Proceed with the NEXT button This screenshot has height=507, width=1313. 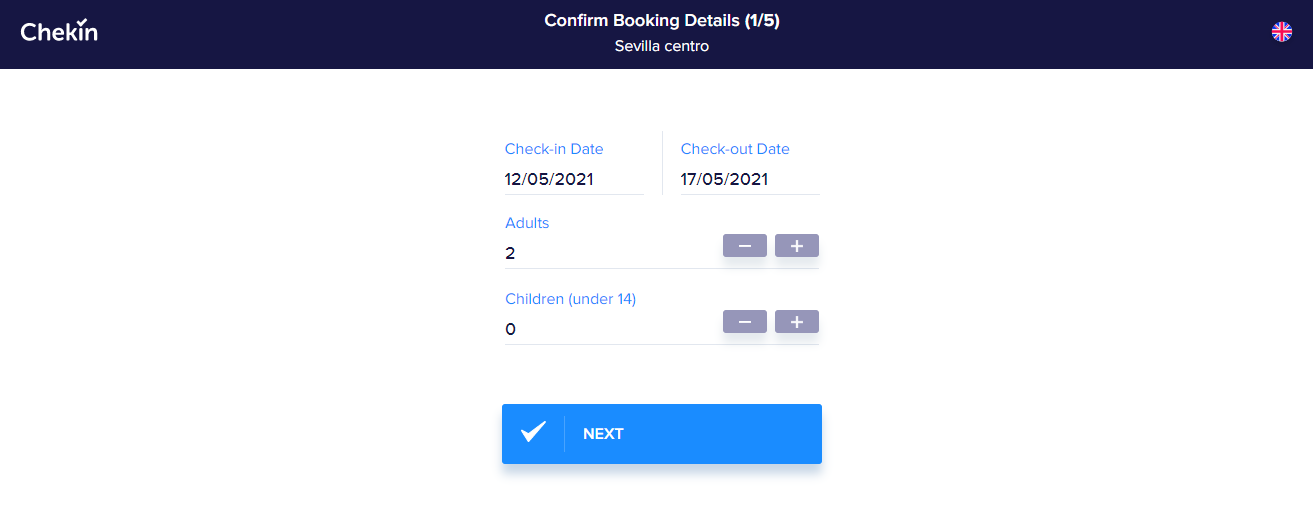click(662, 434)
